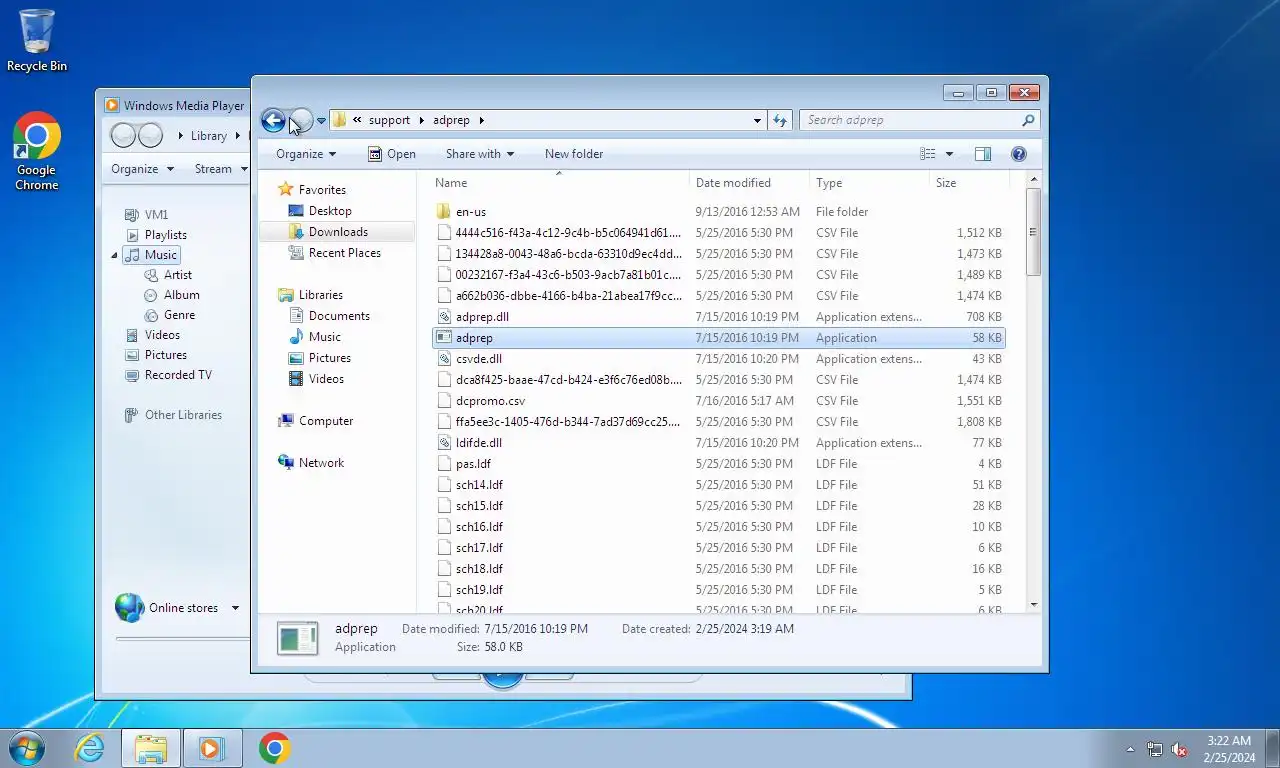Image resolution: width=1280 pixels, height=768 pixels.
Task: Select the sch17.ldf file
Action: coord(718,548)
